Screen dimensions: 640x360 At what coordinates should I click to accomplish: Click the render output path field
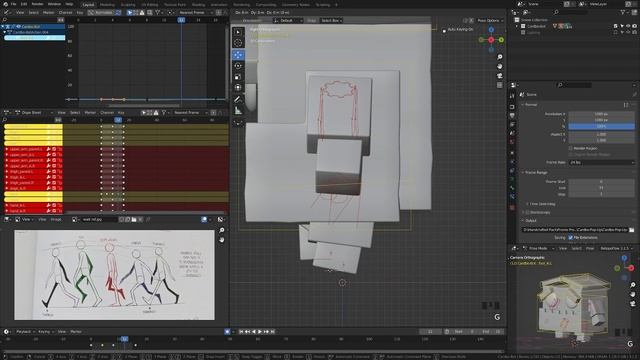[575, 230]
